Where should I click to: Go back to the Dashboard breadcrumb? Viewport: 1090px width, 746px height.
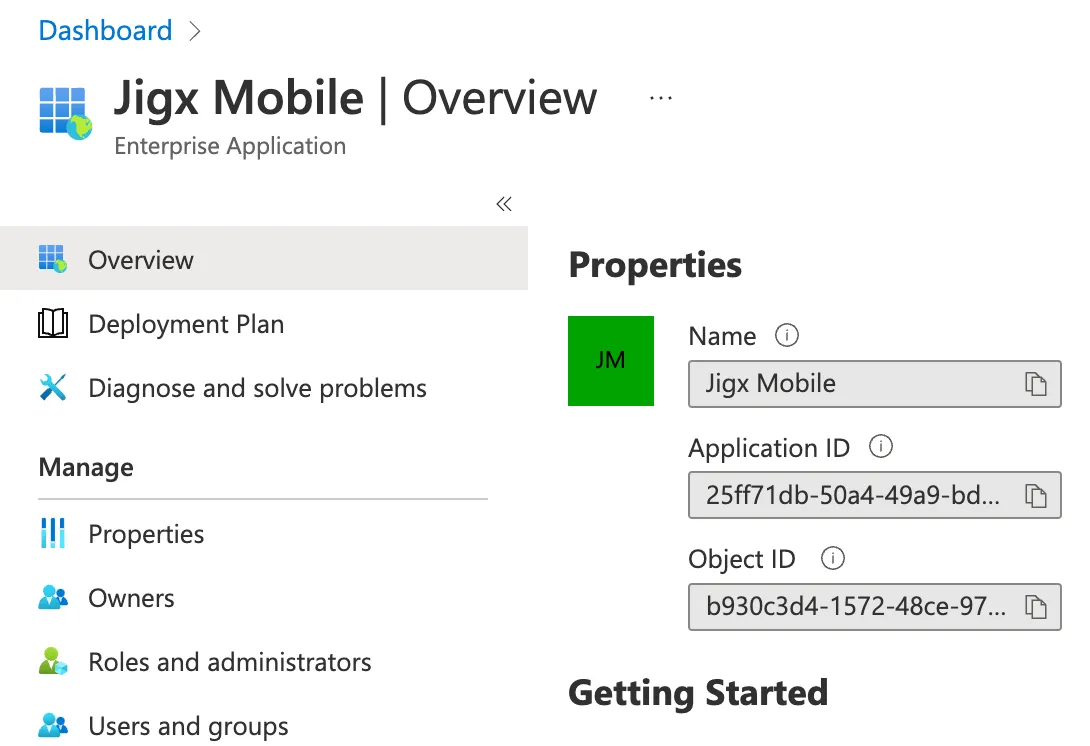click(105, 31)
